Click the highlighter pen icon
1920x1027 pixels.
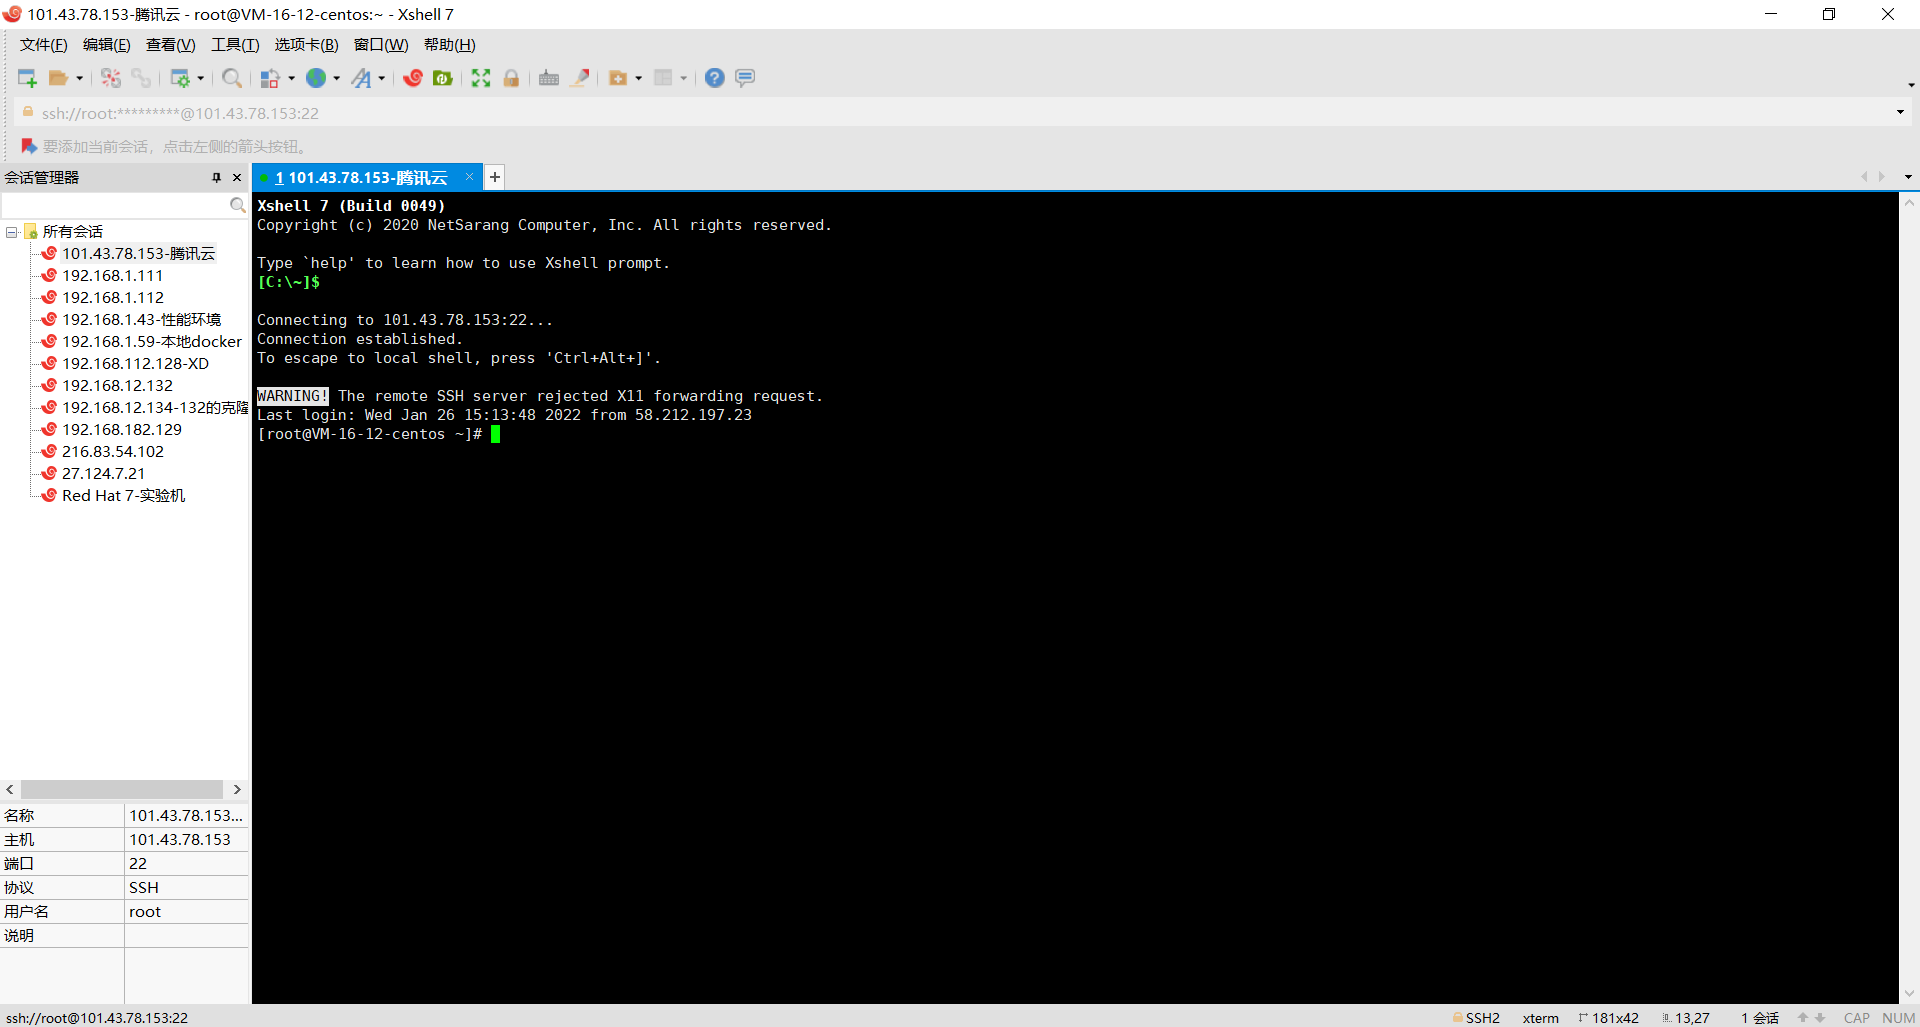580,78
